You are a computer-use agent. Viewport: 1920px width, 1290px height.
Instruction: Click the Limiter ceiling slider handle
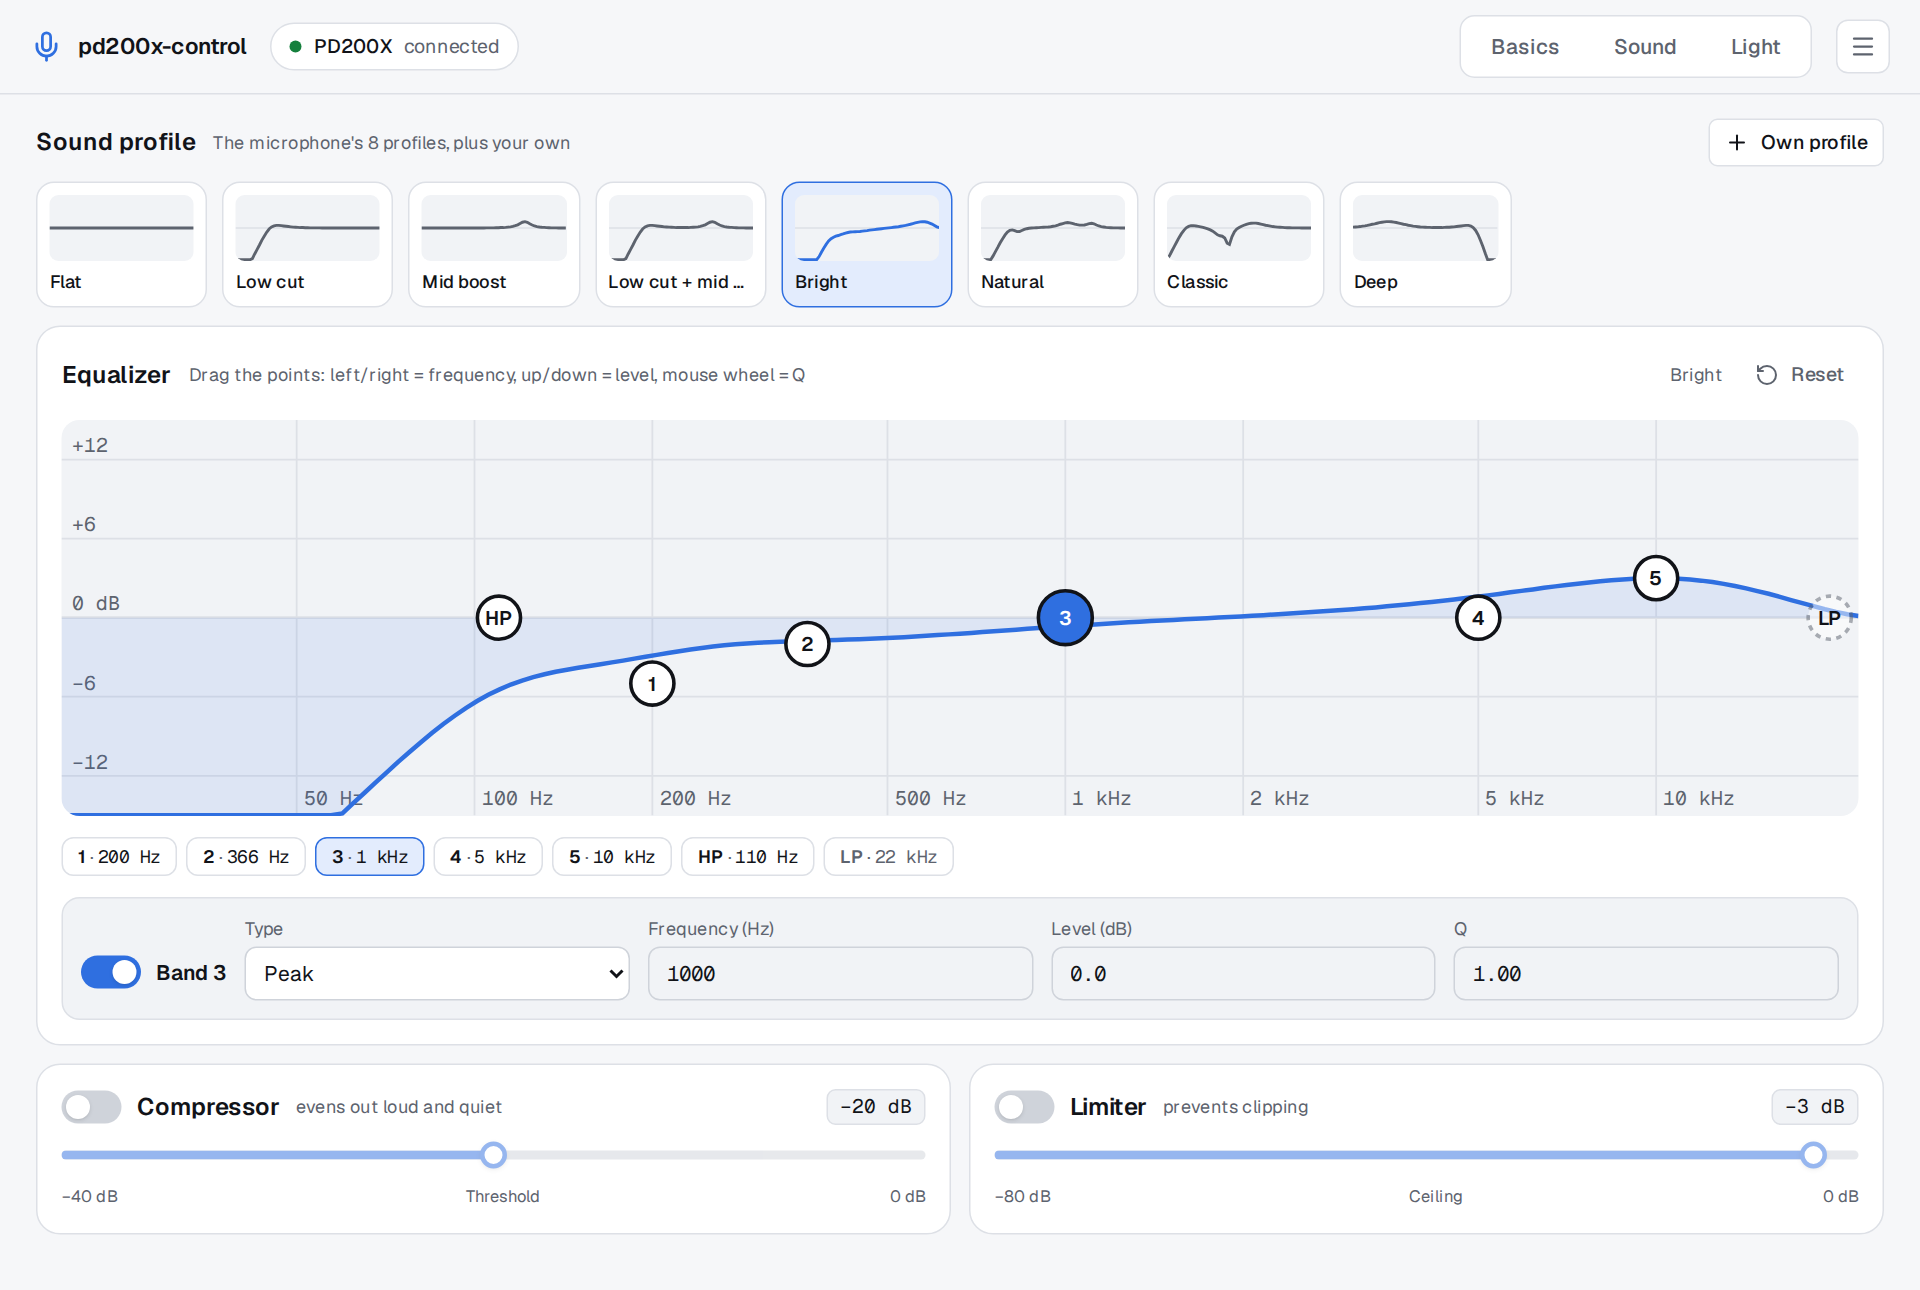[x=1813, y=1155]
